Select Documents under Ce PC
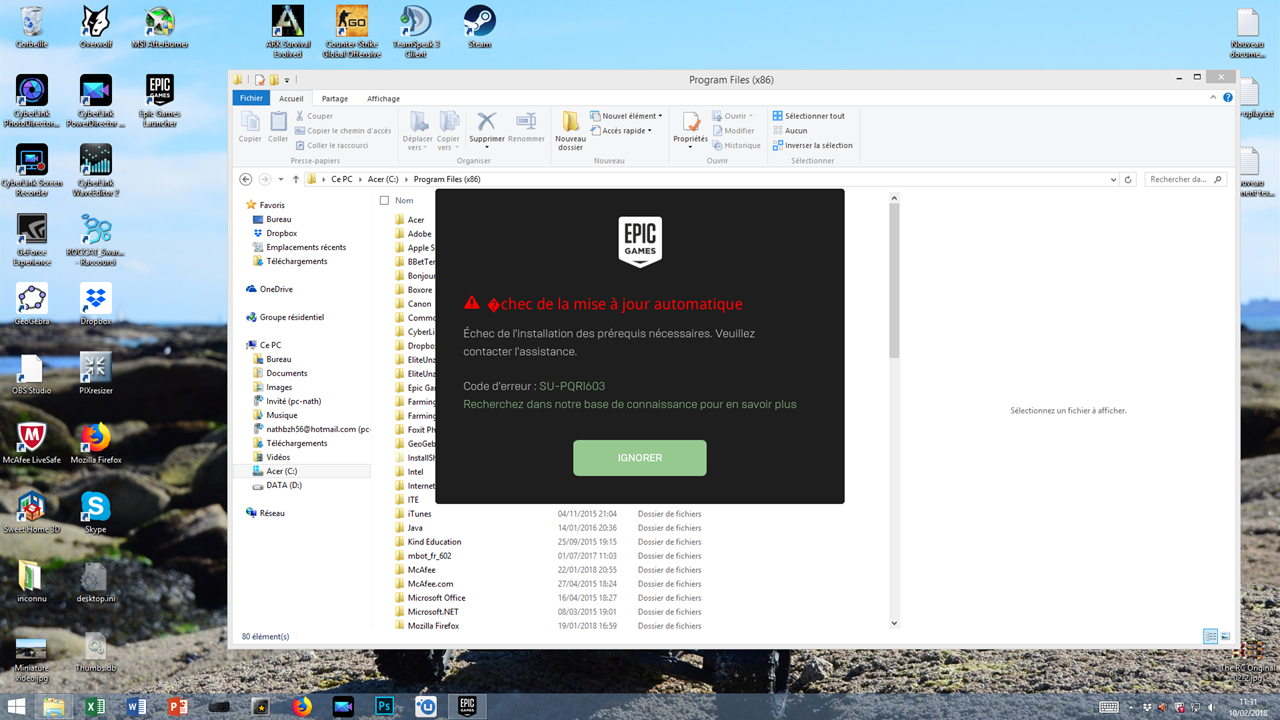The image size is (1280, 720). click(x=287, y=373)
